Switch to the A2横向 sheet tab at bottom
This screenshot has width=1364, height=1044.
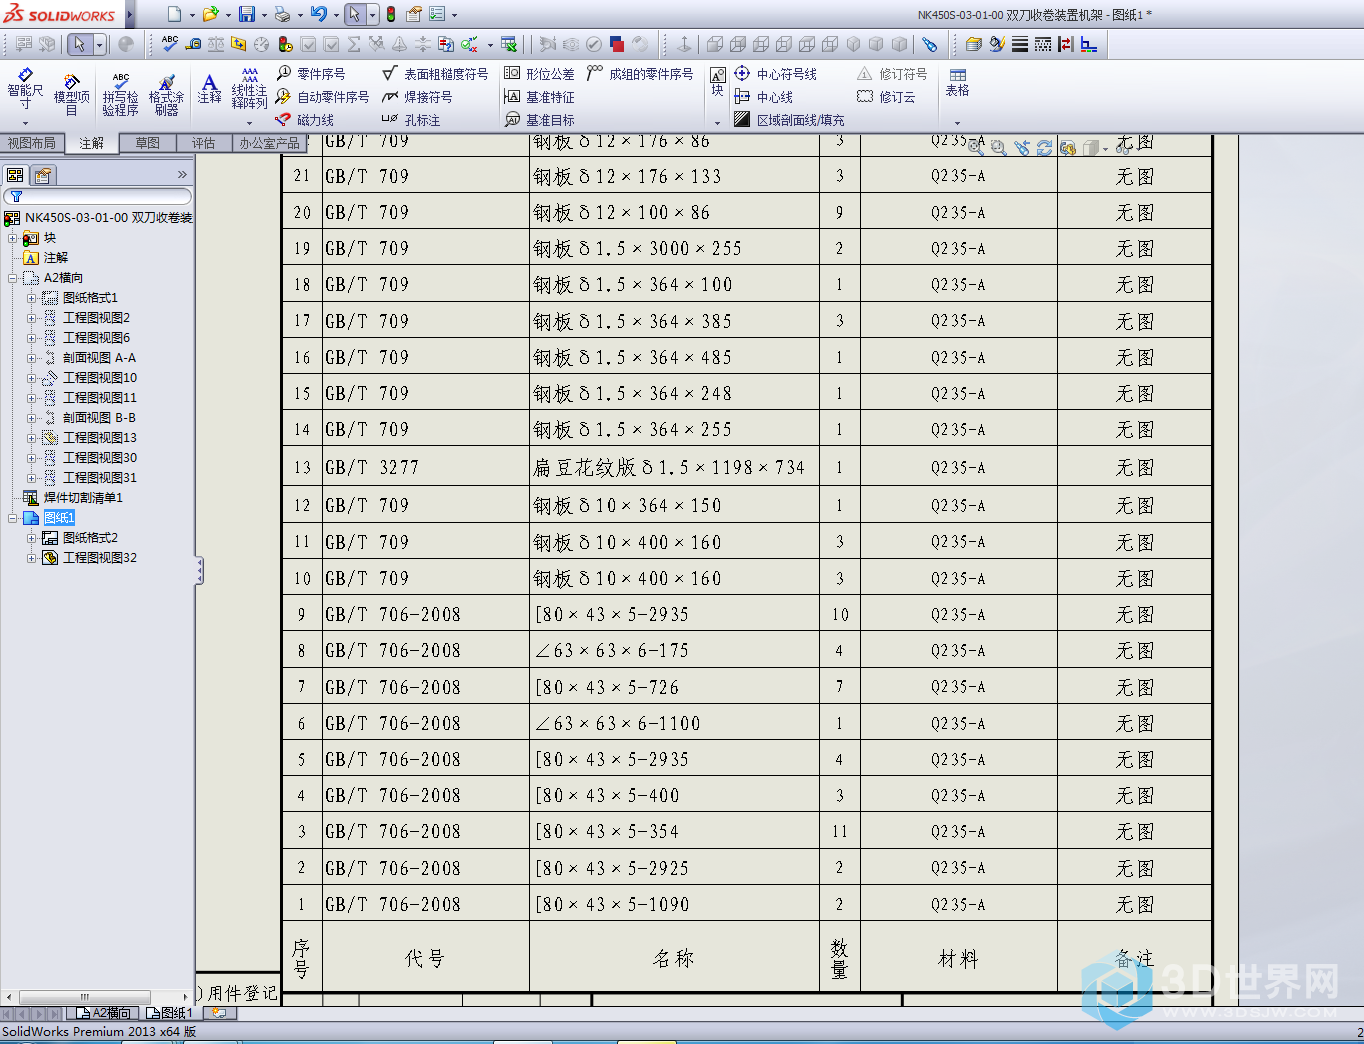104,1013
